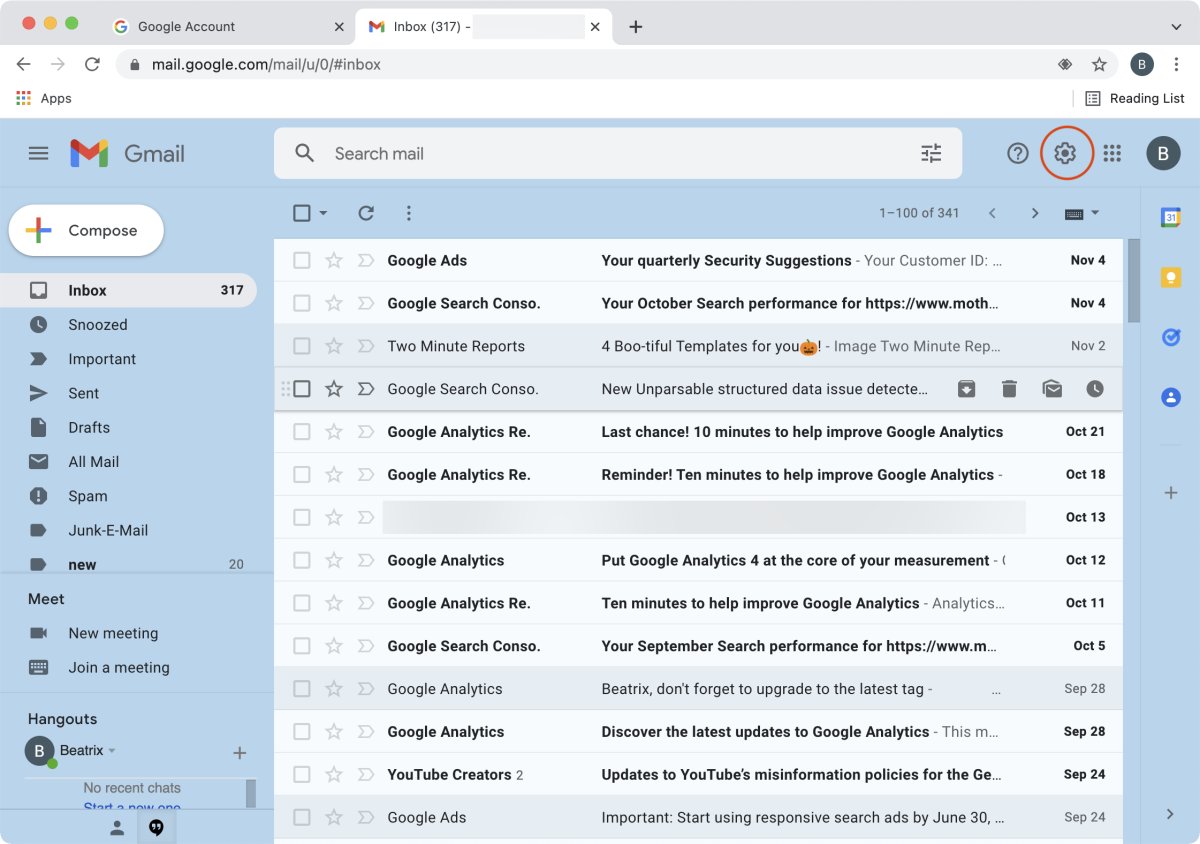The image size is (1200, 844).
Task: Open the Google apps grid
Action: [1112, 153]
